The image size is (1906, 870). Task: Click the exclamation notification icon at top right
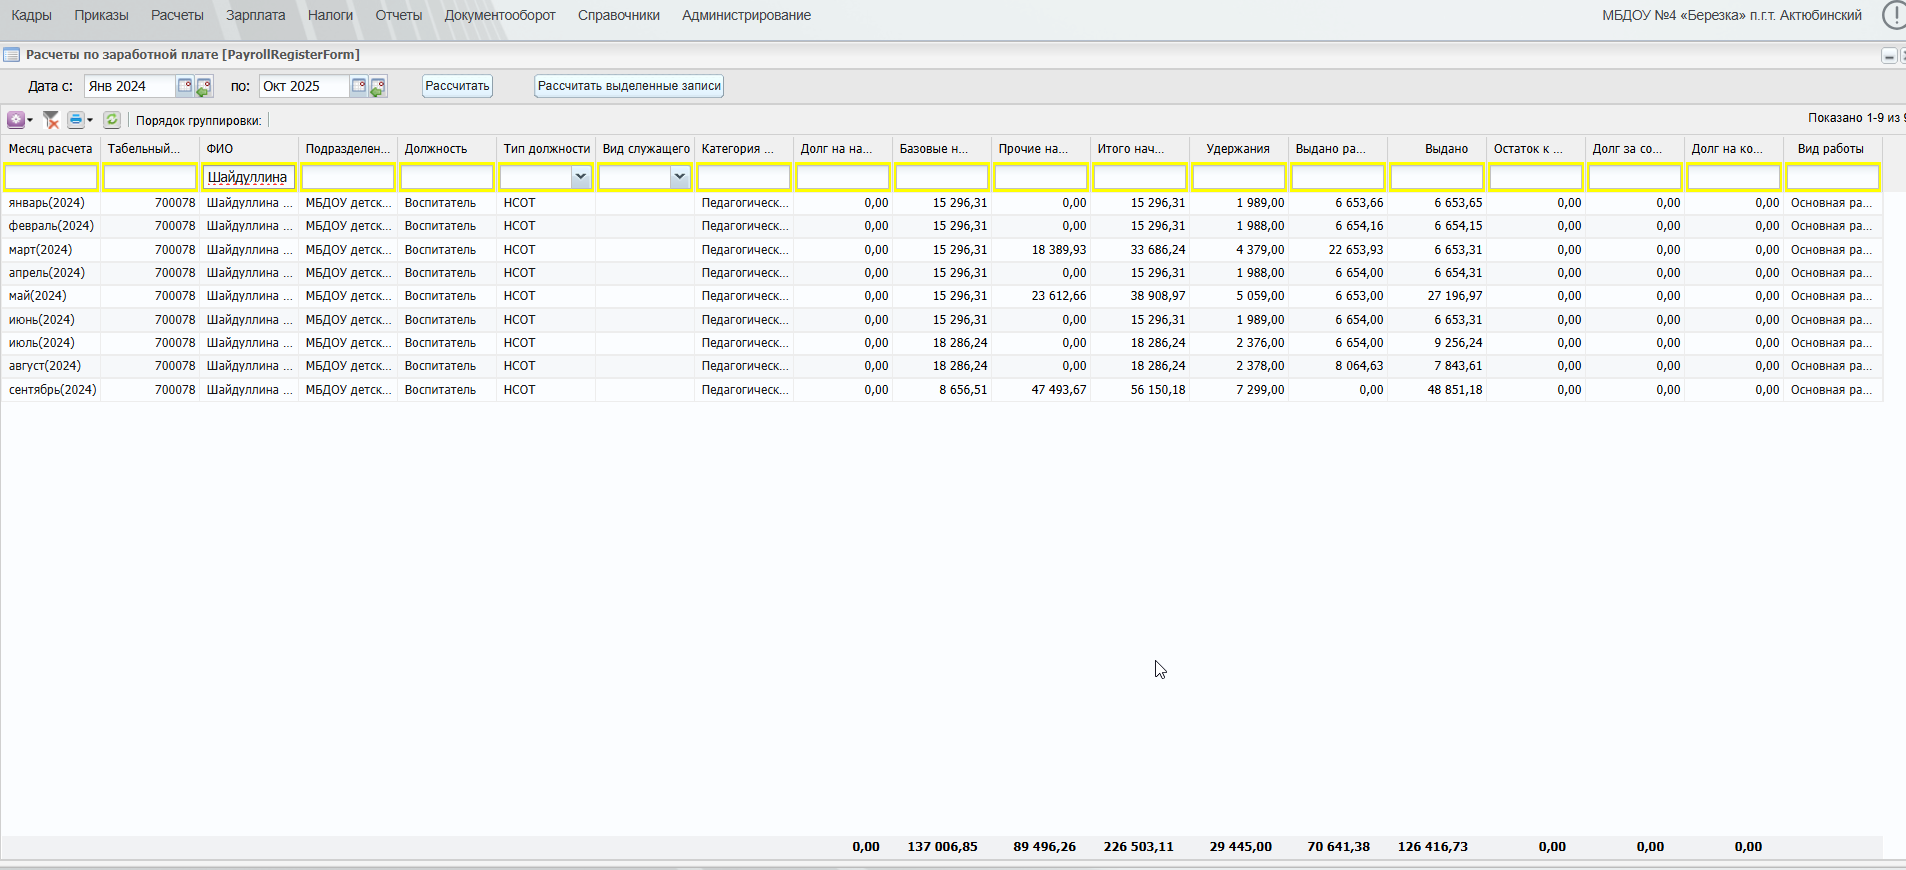tap(1894, 15)
